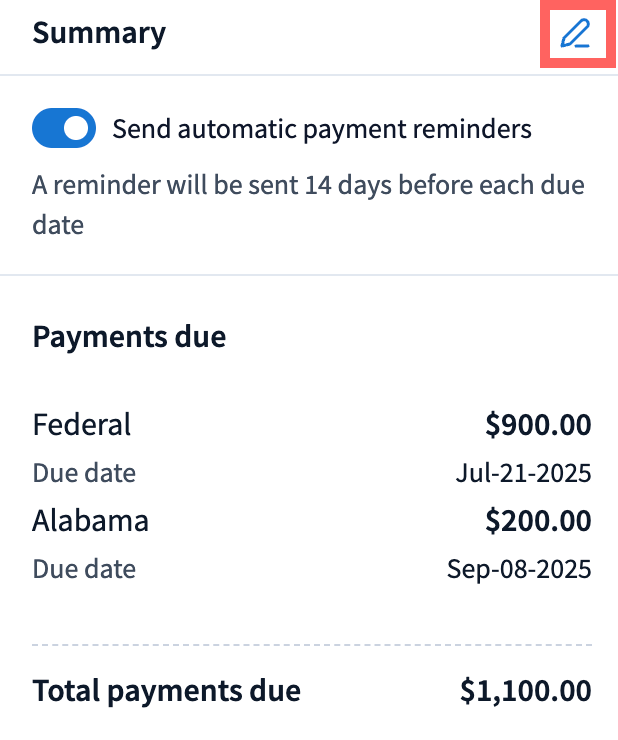Viewport: 618px width, 740px height.
Task: Click the divider line above 'Payments due'
Action: click(309, 275)
